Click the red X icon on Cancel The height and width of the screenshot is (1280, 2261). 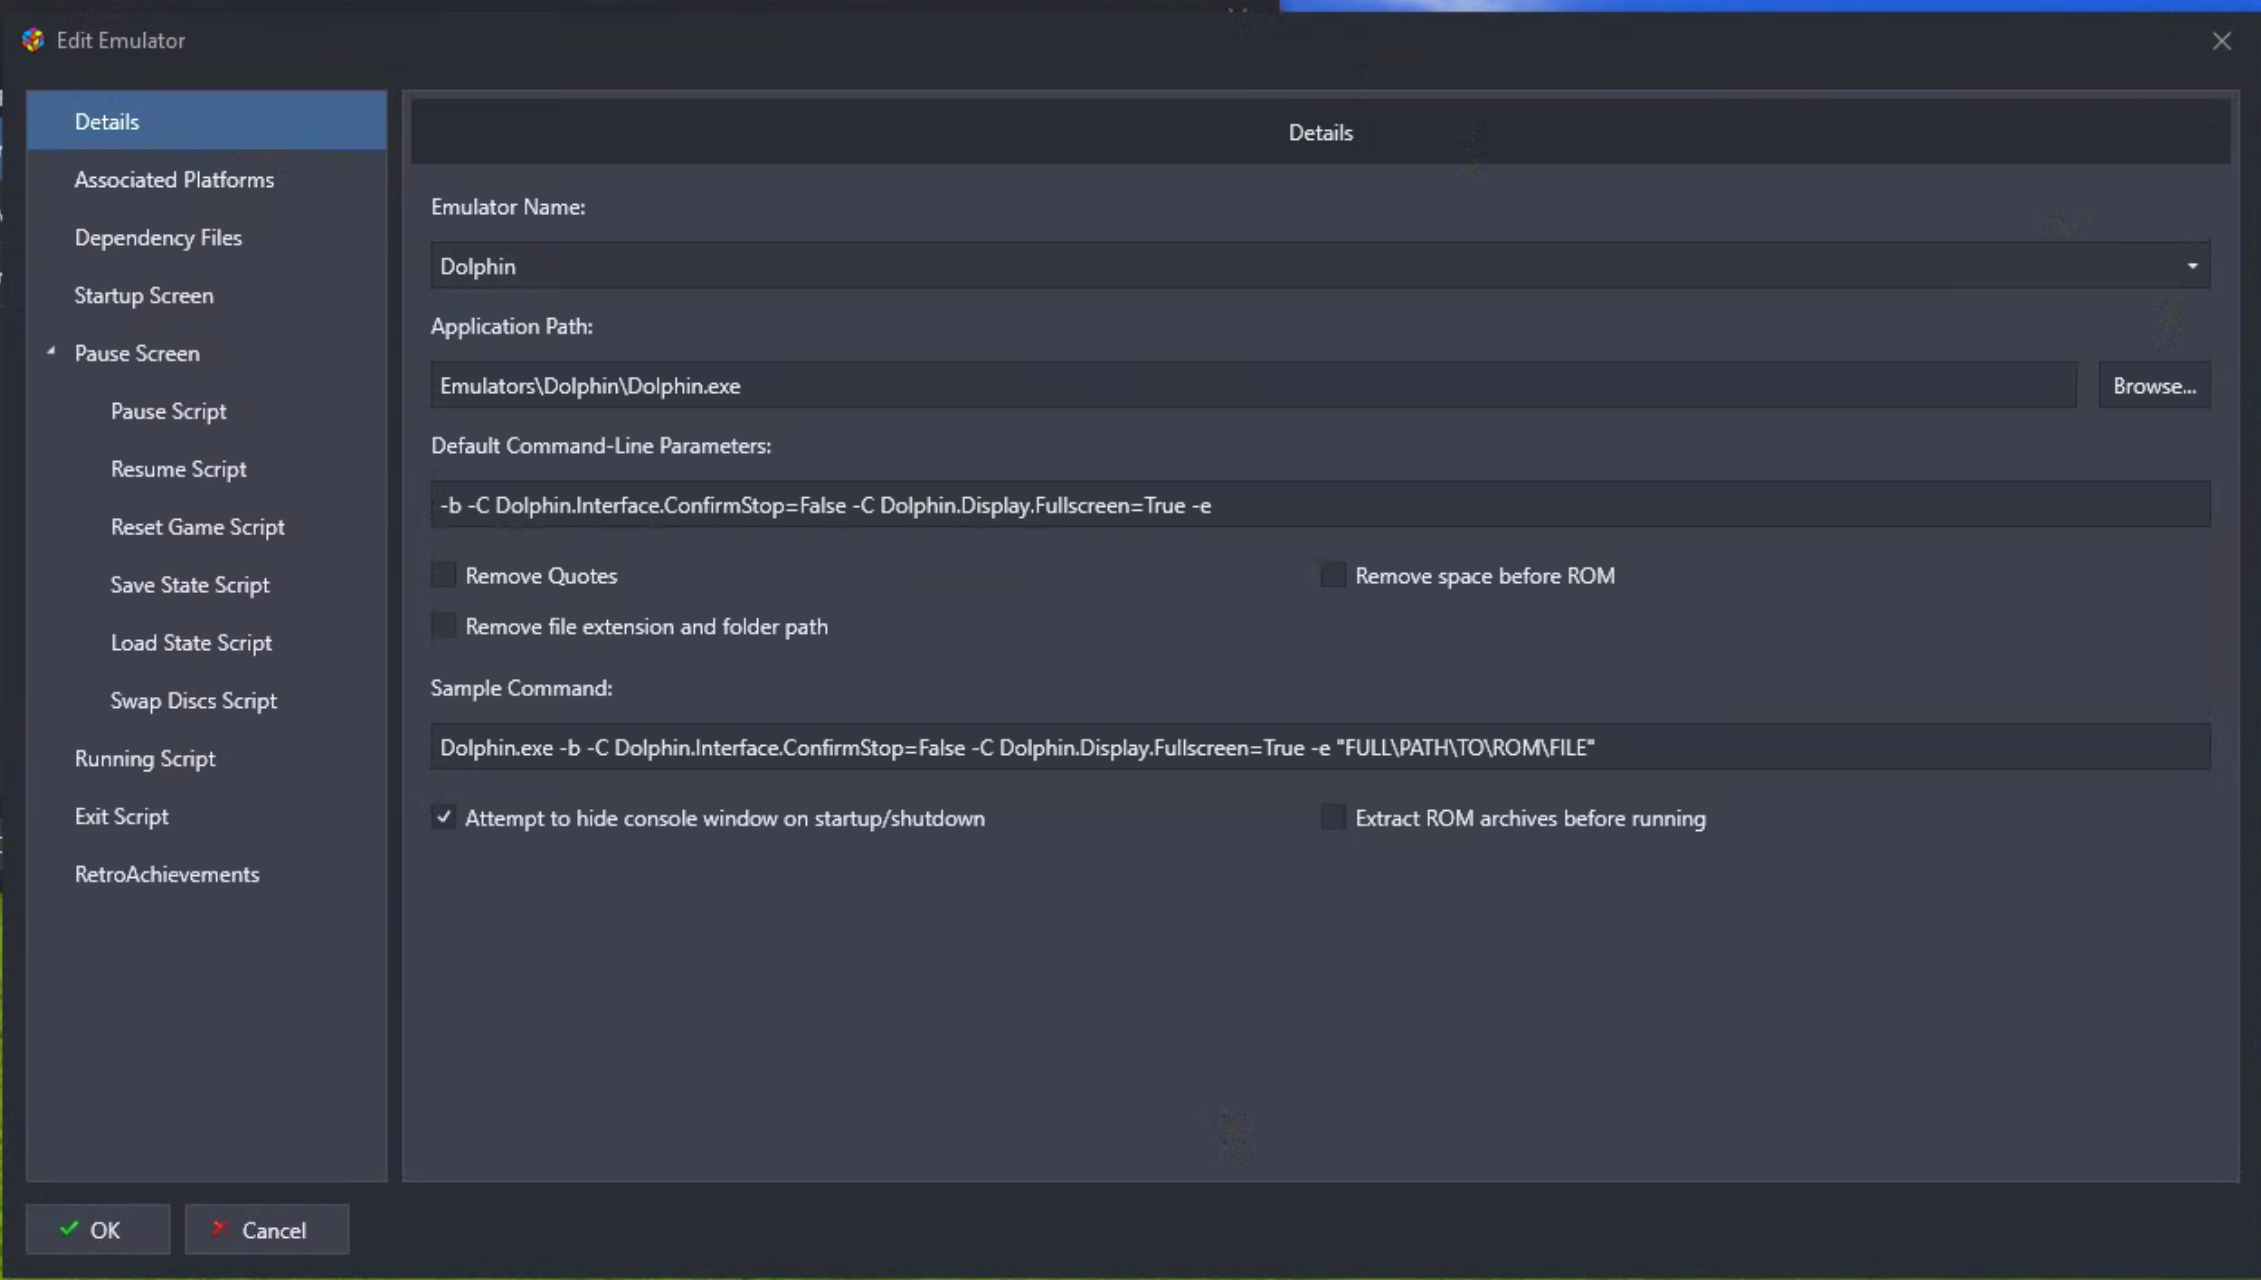(219, 1228)
